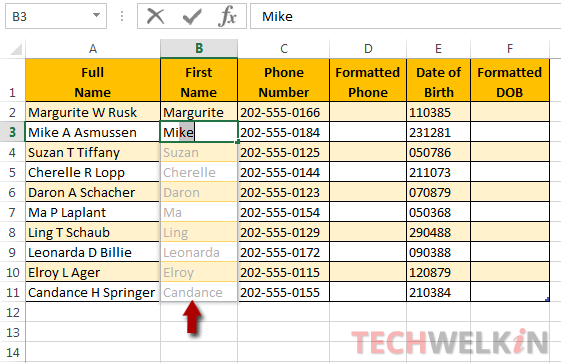Image resolution: width=561 pixels, height=363 pixels.
Task: Select column D header
Action: [368, 48]
